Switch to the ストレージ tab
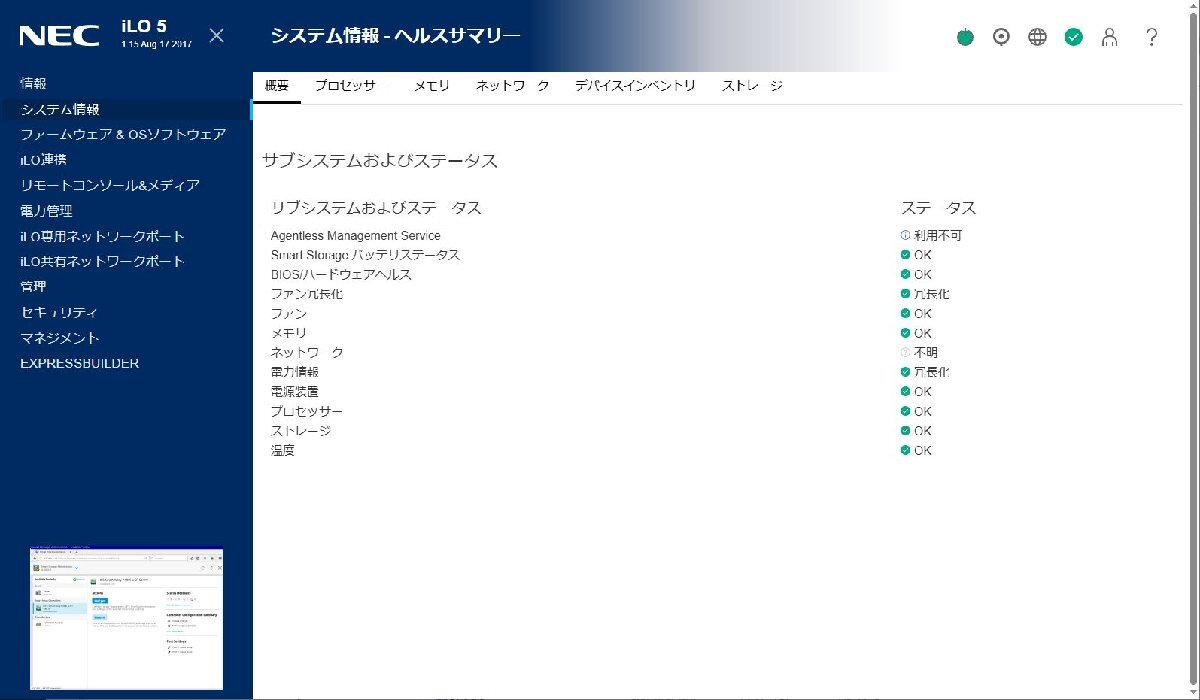1200x700 pixels. click(x=752, y=86)
